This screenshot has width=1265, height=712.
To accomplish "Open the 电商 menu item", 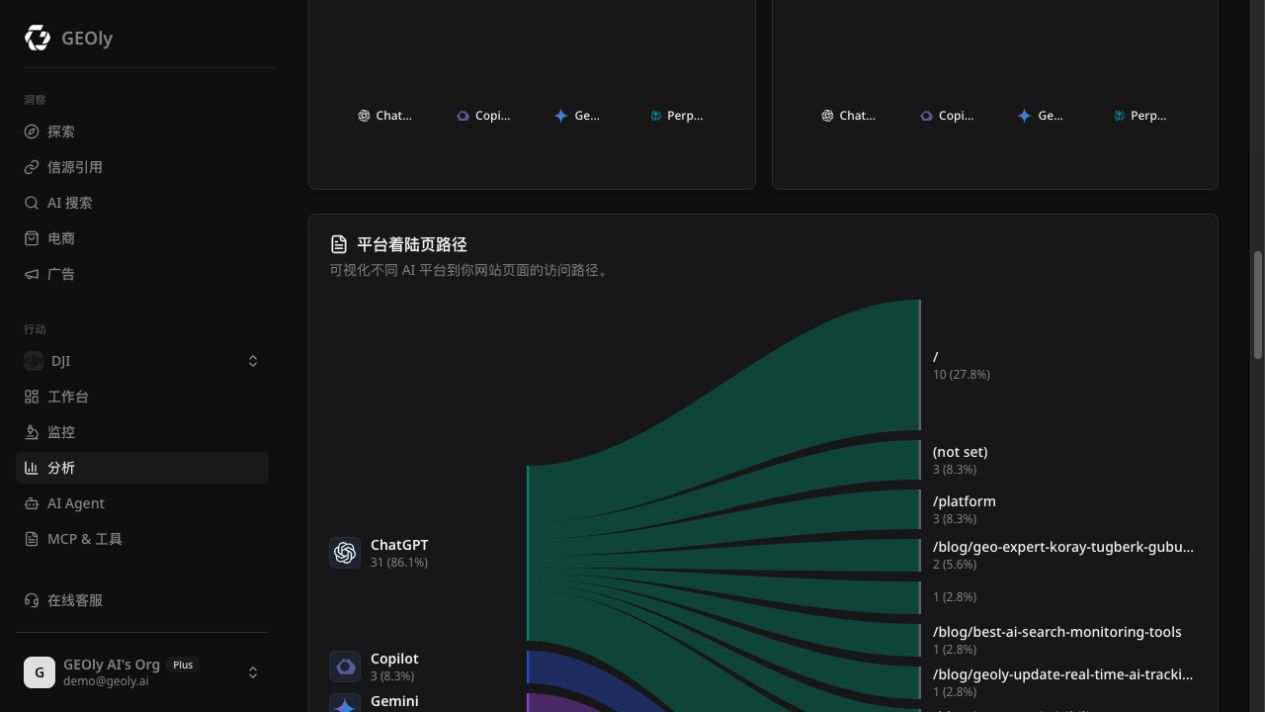I will click(142, 238).
